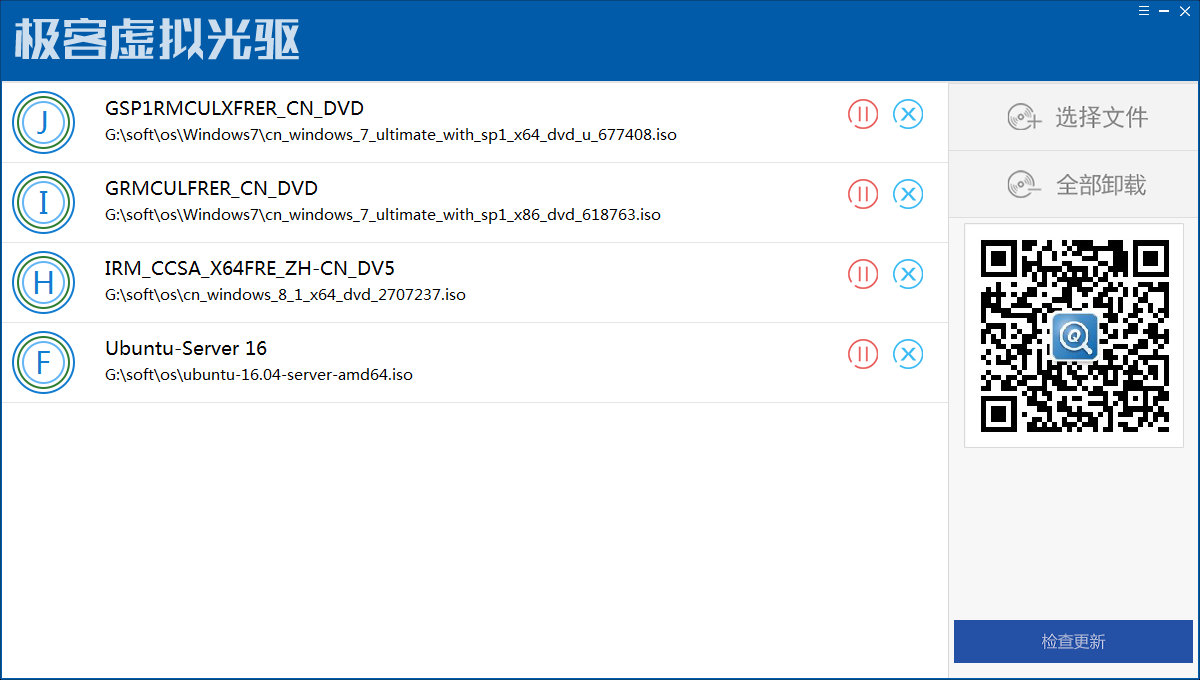Image resolution: width=1200 pixels, height=680 pixels.
Task: Select the windows_8_1_x64 ISO path row
Action: pos(285,295)
